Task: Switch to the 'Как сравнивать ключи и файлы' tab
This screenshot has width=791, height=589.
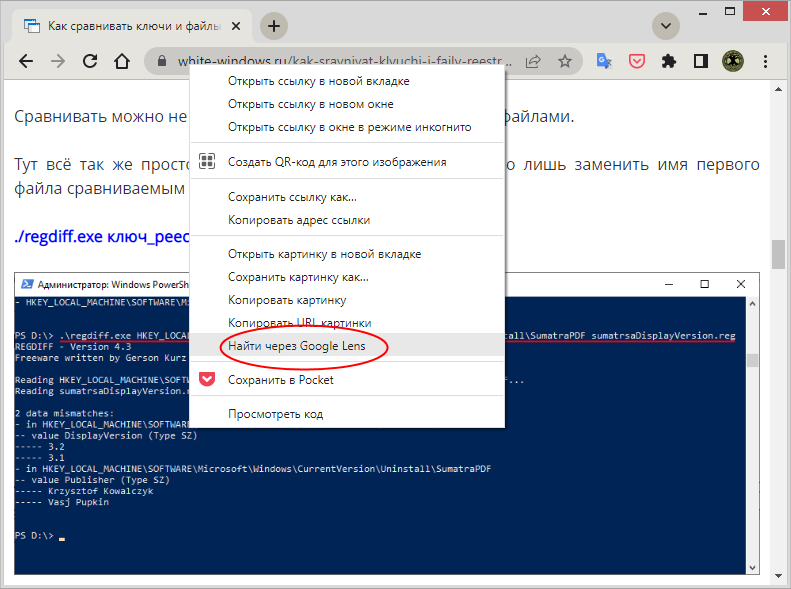Action: [x=132, y=26]
